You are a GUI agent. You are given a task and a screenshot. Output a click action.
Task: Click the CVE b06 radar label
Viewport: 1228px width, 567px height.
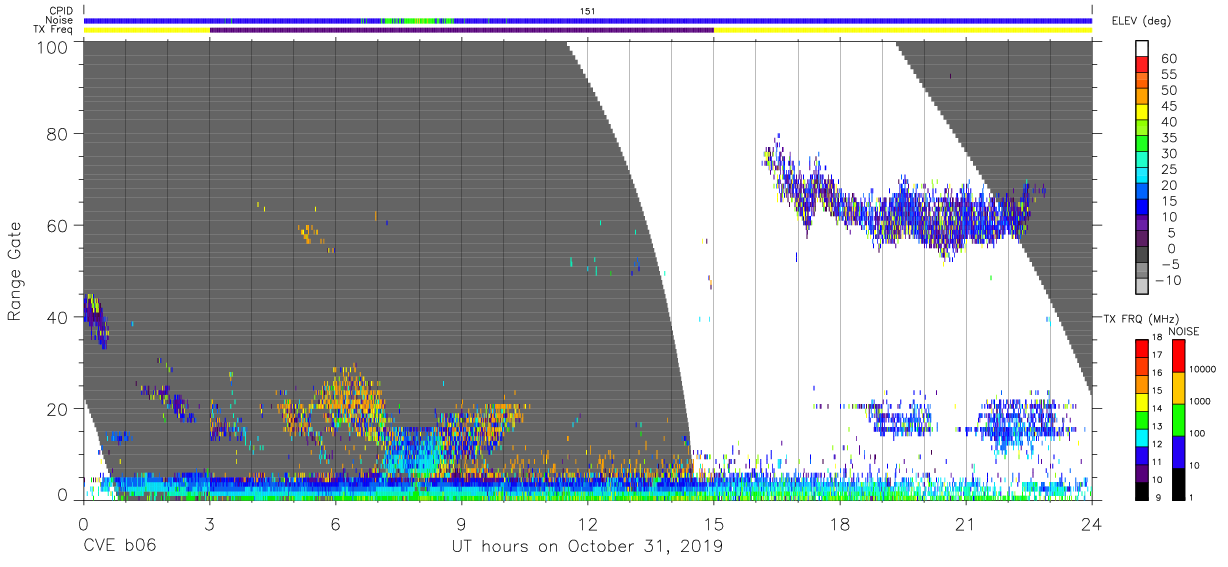pos(119,547)
